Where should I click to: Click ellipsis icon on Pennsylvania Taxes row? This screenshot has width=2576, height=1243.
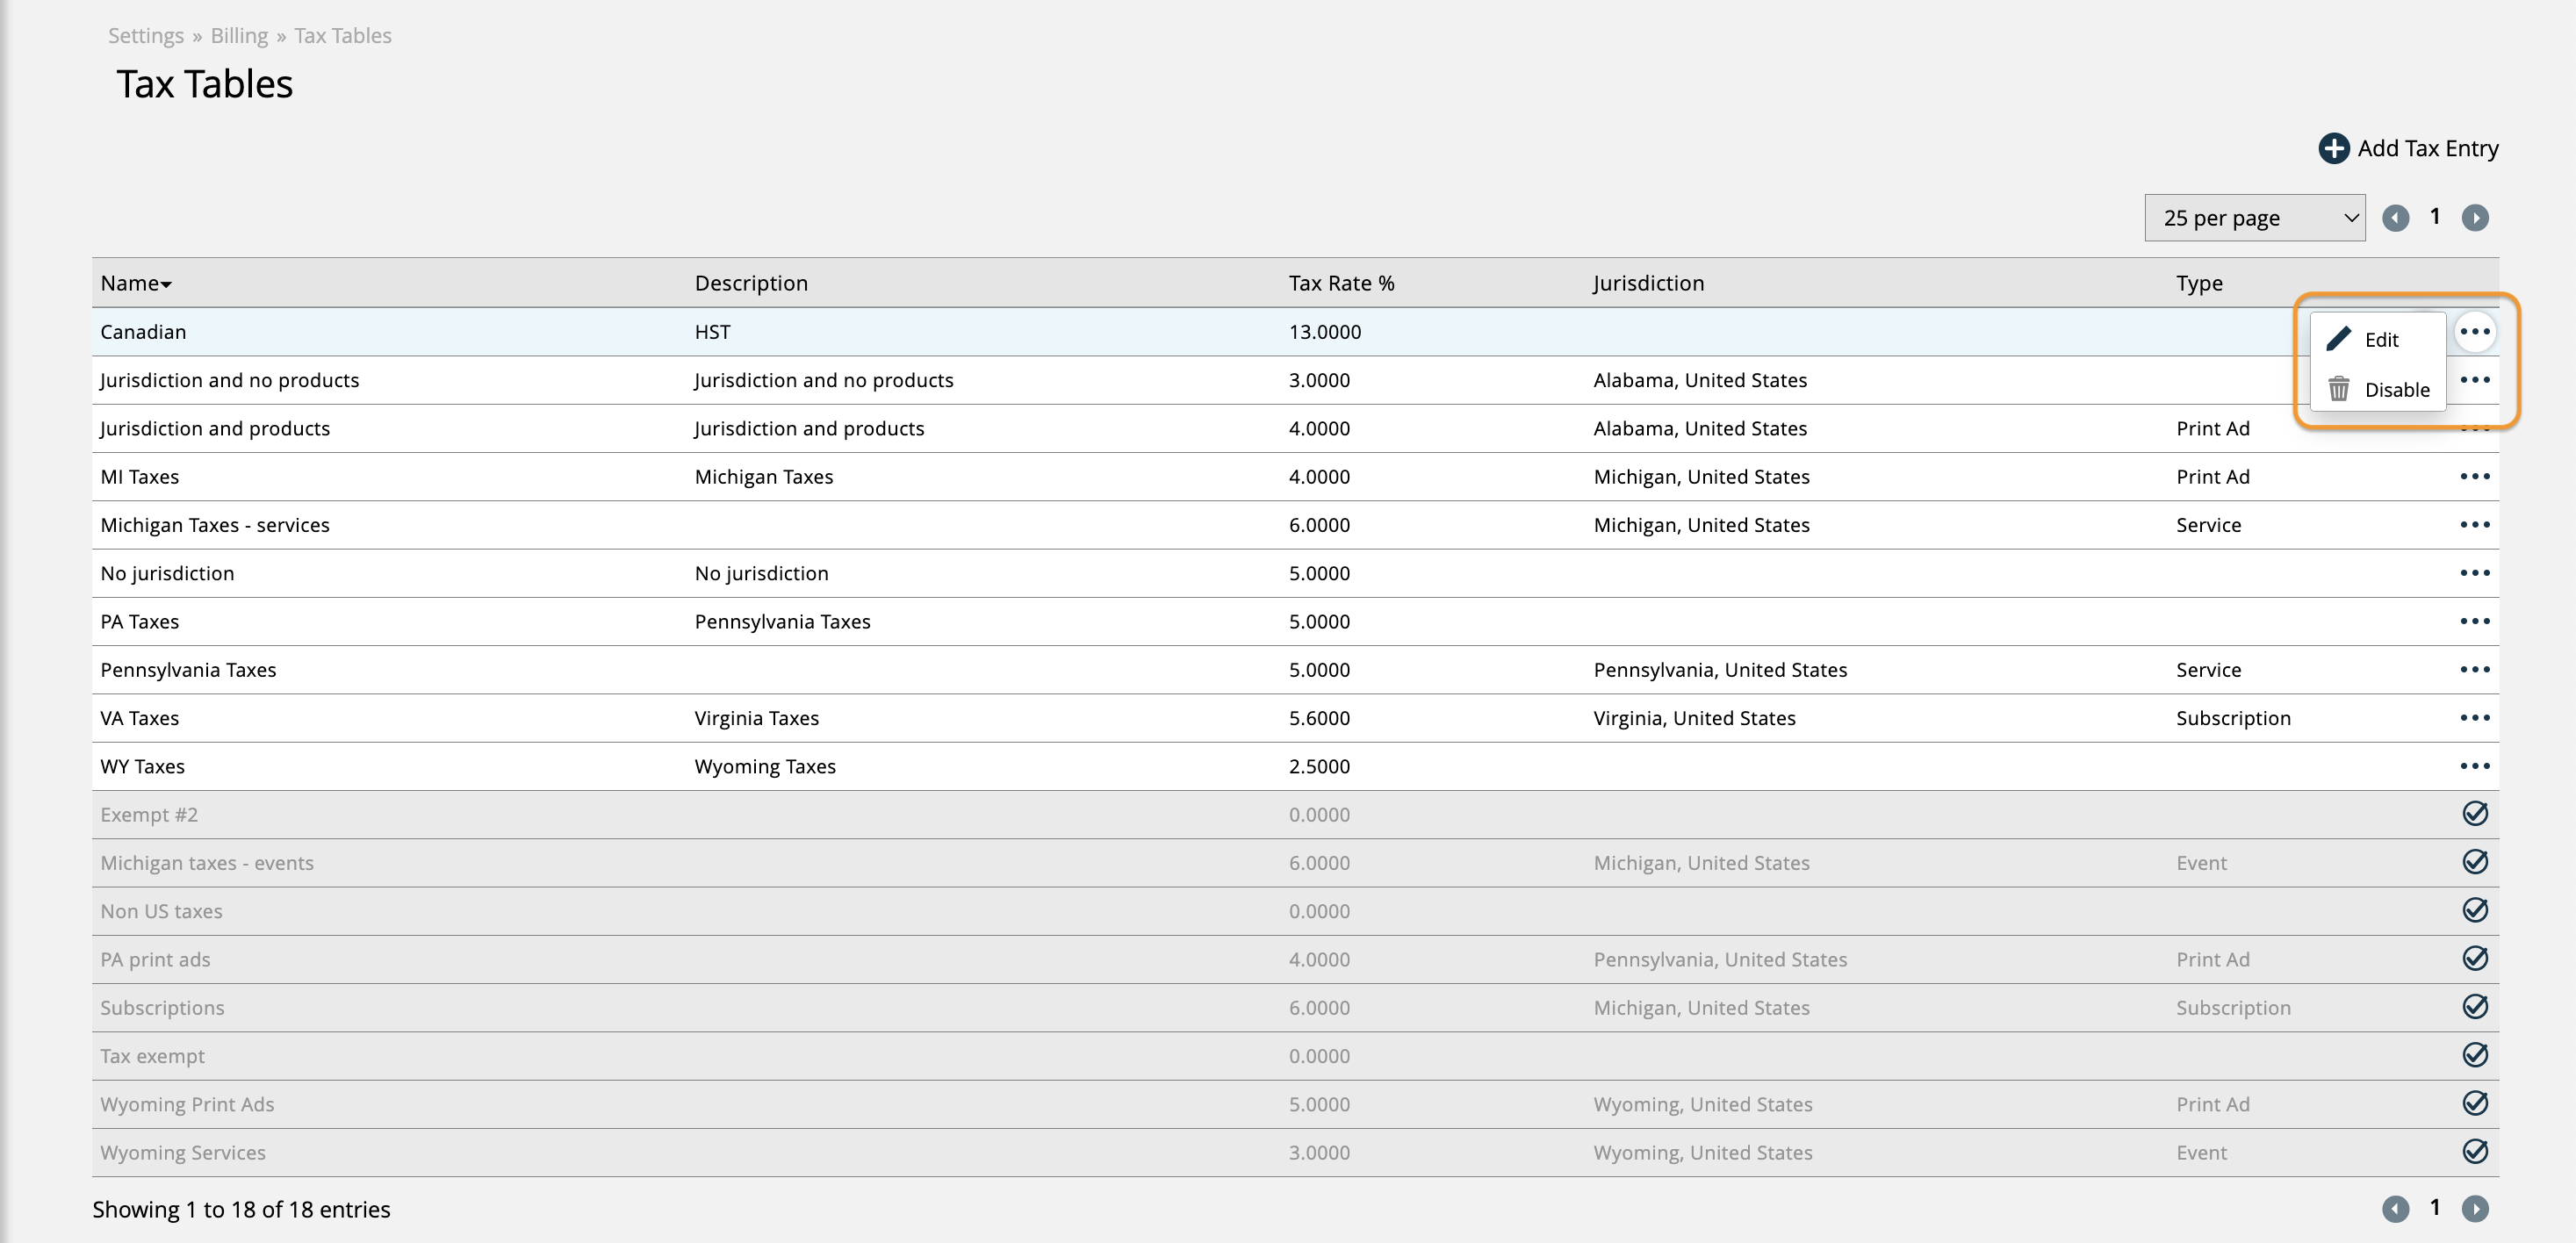tap(2474, 670)
